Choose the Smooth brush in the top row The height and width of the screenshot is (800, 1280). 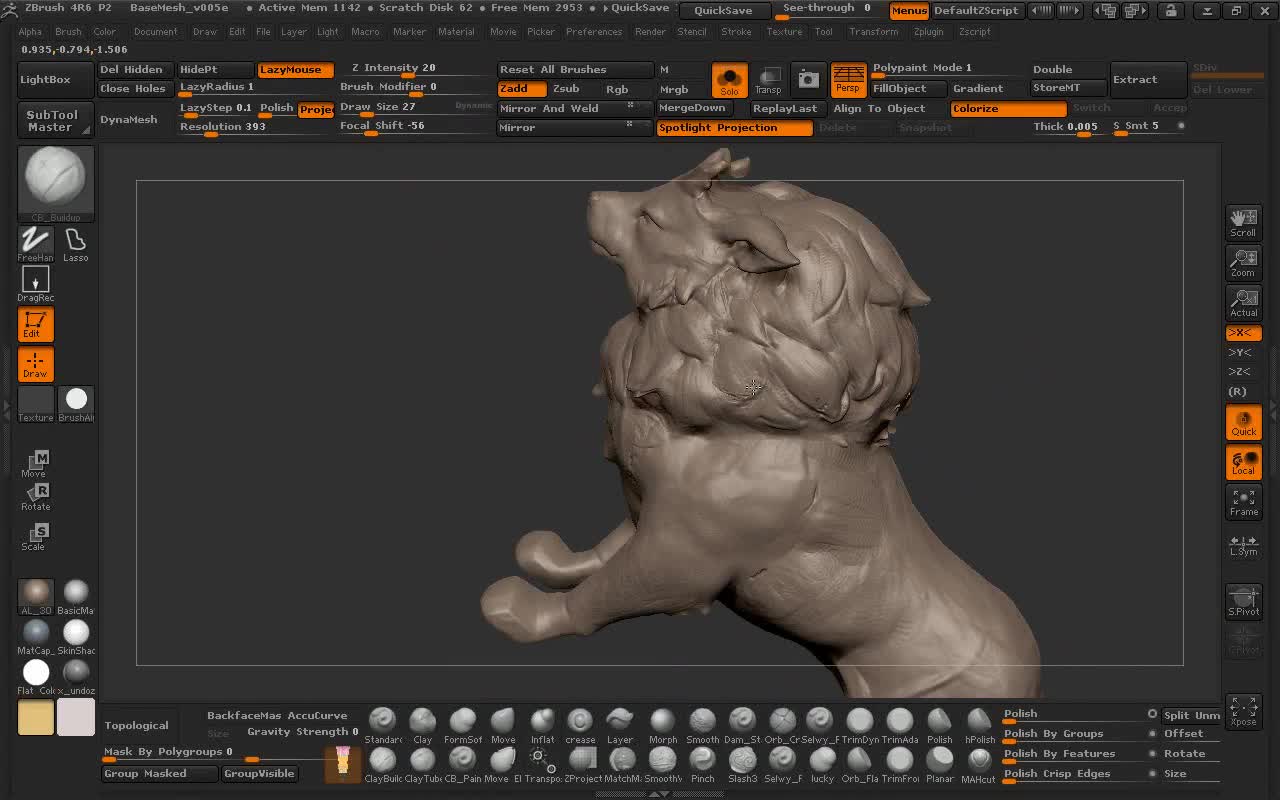coord(702,726)
